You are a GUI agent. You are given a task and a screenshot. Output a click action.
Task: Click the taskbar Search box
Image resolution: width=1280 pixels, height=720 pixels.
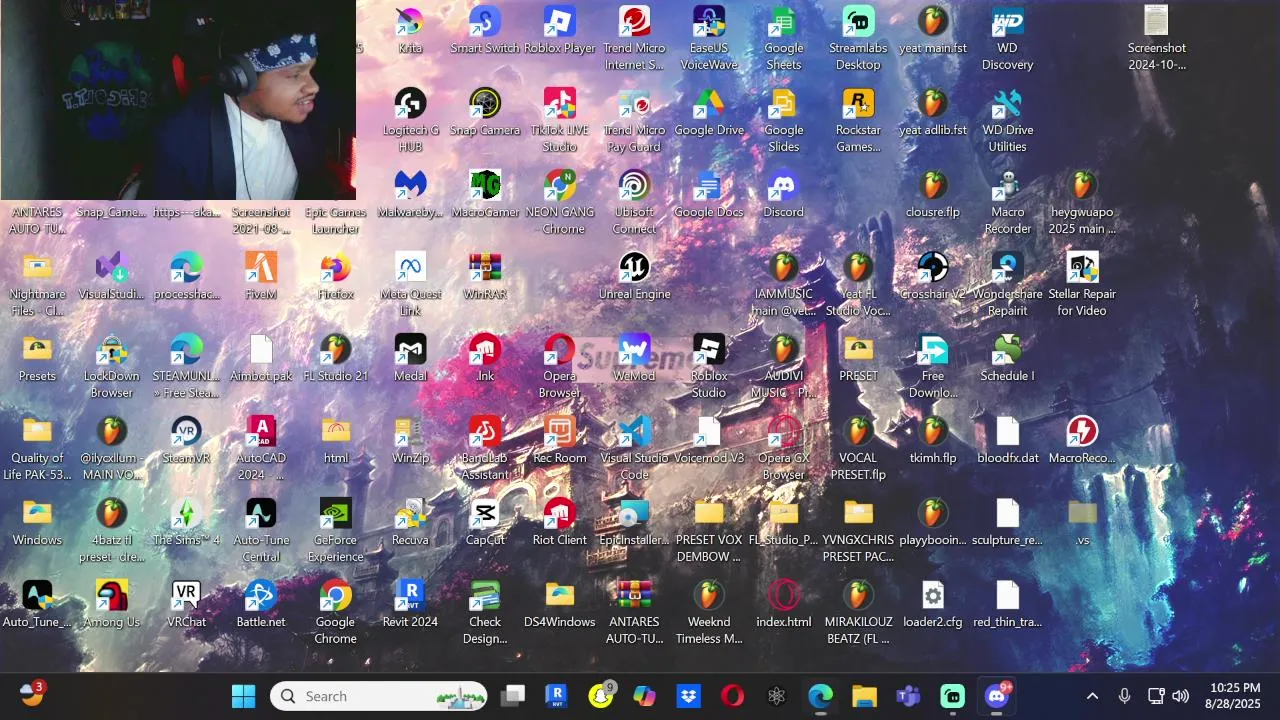point(378,696)
